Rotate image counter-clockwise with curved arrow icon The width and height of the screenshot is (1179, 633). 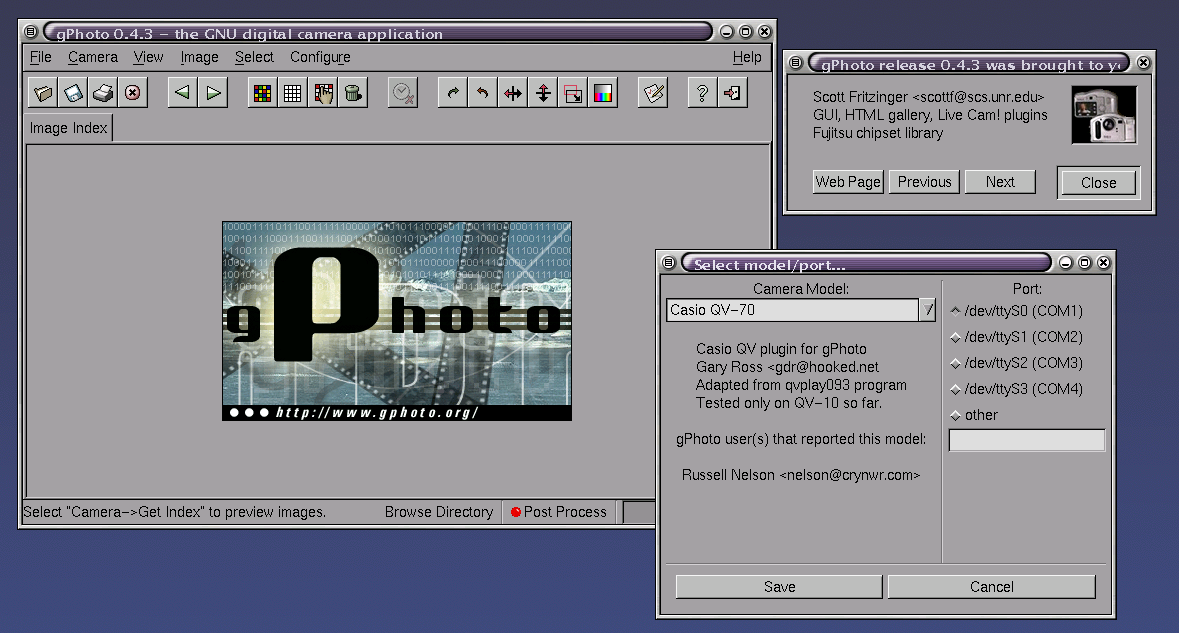click(483, 93)
